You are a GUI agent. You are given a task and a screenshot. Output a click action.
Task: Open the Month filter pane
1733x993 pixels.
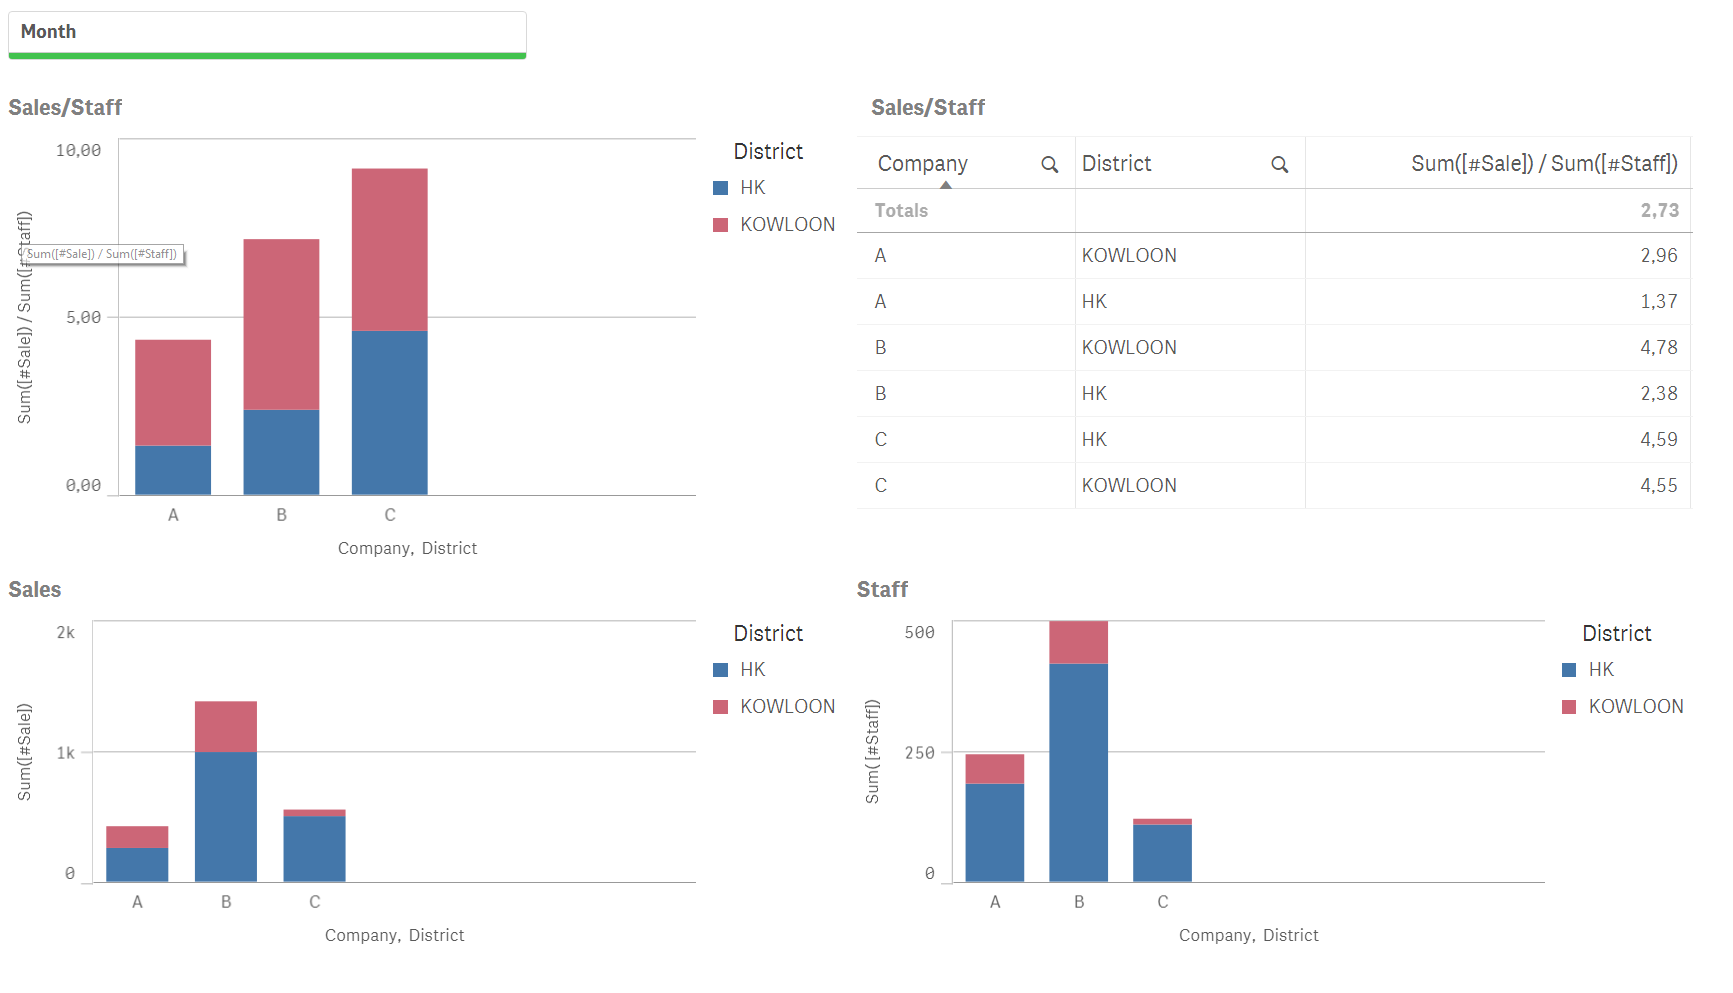pyautogui.click(x=267, y=35)
